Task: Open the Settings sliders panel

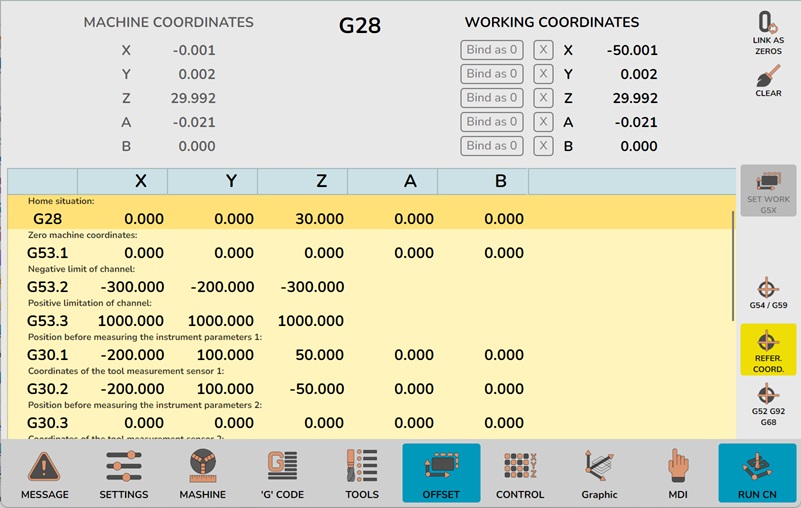Action: [x=124, y=473]
